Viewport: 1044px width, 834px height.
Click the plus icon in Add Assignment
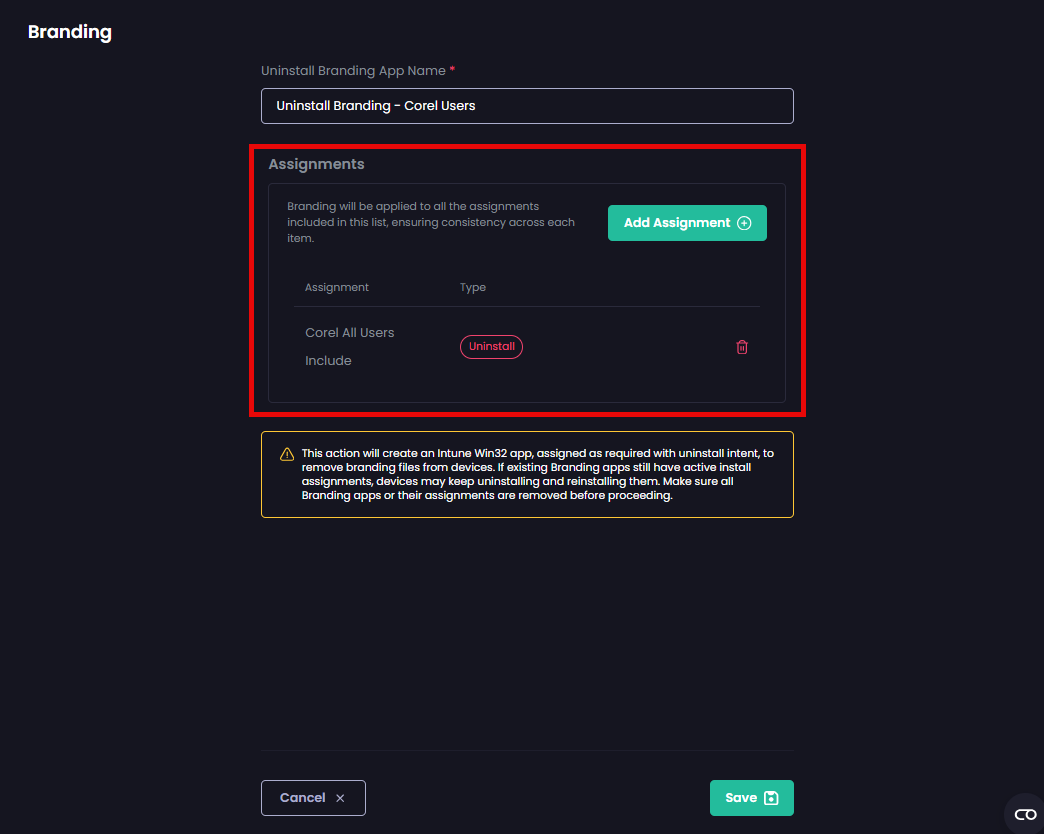click(744, 223)
